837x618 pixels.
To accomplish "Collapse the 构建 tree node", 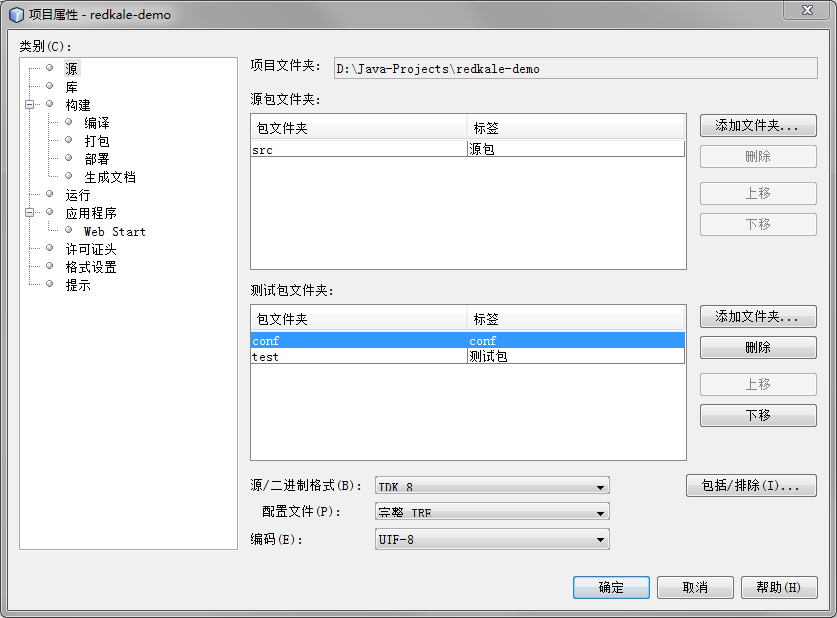I will [x=31, y=105].
